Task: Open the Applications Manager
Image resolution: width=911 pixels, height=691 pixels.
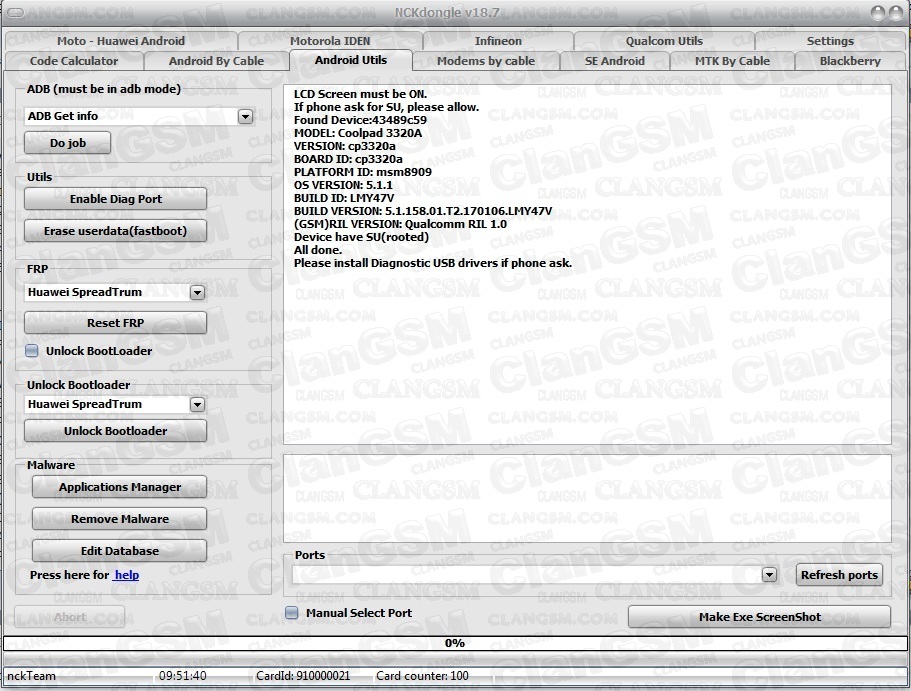Action: [x=120, y=487]
